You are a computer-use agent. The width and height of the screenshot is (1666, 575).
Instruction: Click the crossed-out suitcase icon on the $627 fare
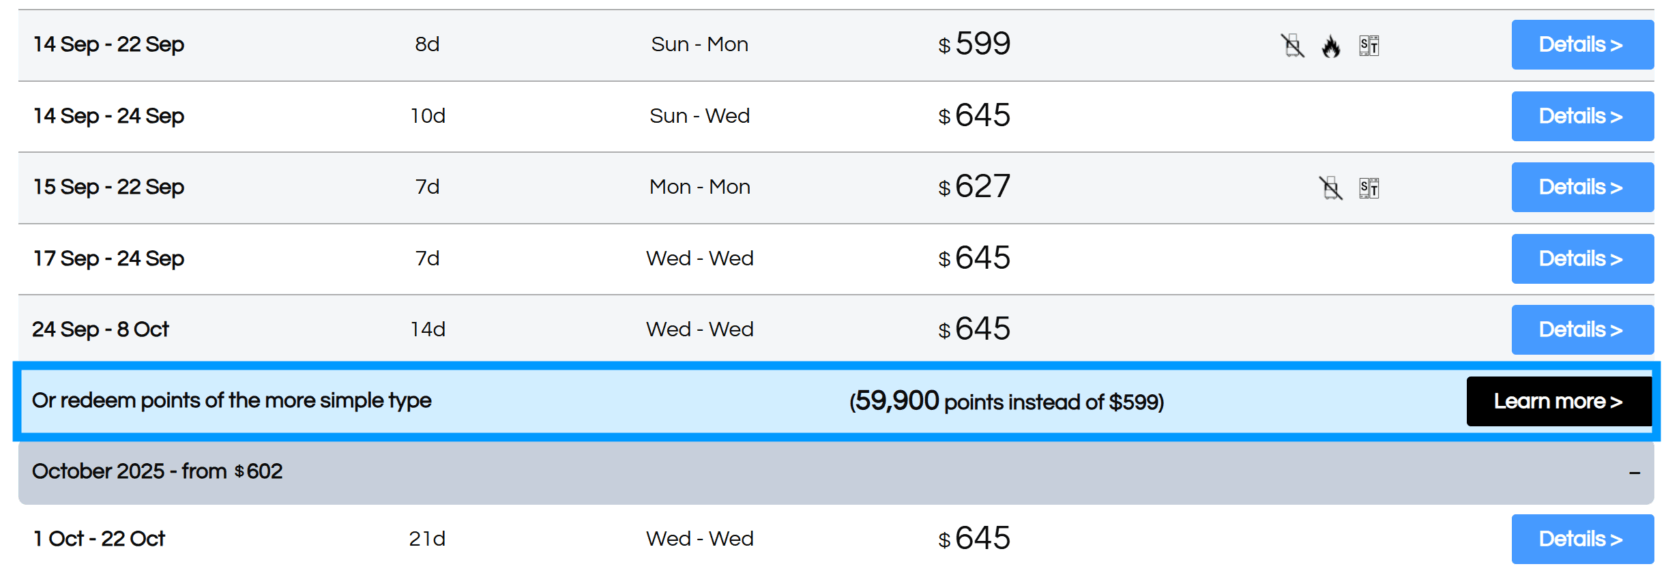point(1330,188)
